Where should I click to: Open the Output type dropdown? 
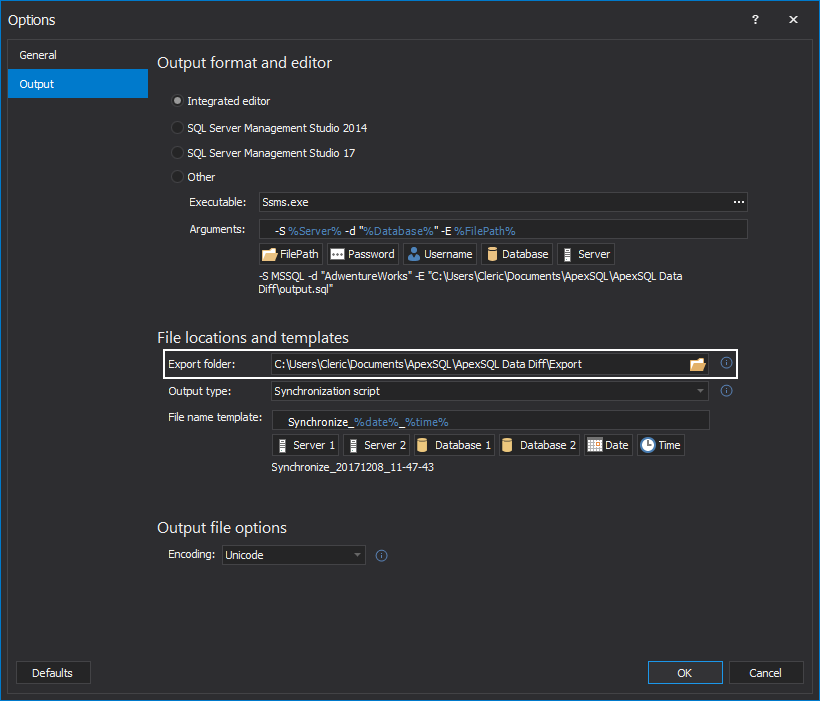(x=490, y=391)
